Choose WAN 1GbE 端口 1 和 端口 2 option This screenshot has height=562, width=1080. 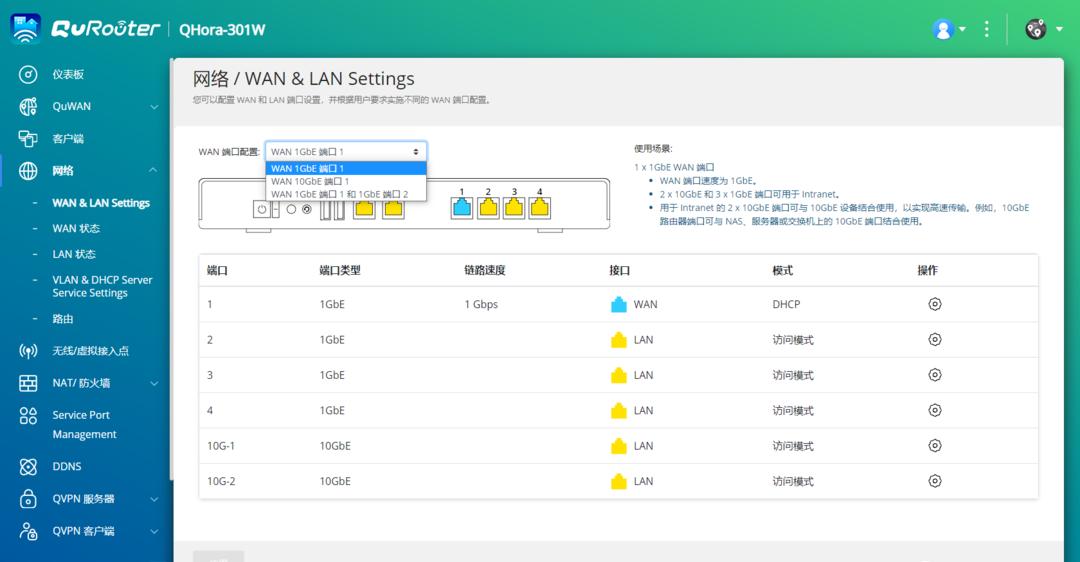click(x=339, y=194)
